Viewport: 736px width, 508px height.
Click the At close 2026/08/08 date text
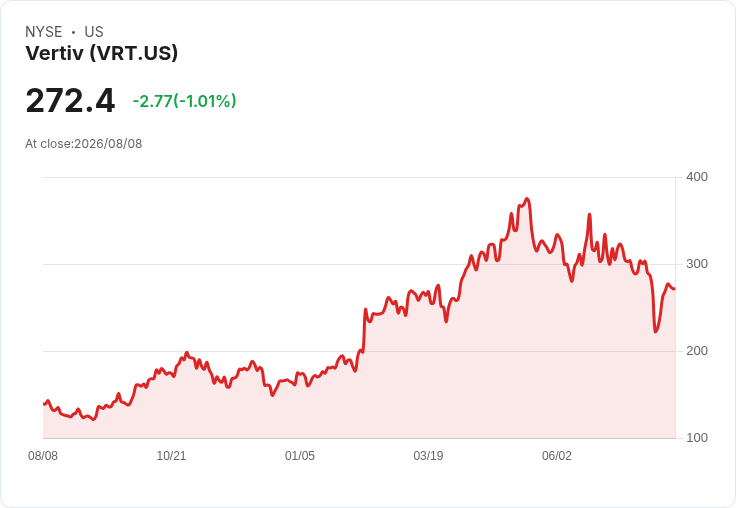point(84,144)
